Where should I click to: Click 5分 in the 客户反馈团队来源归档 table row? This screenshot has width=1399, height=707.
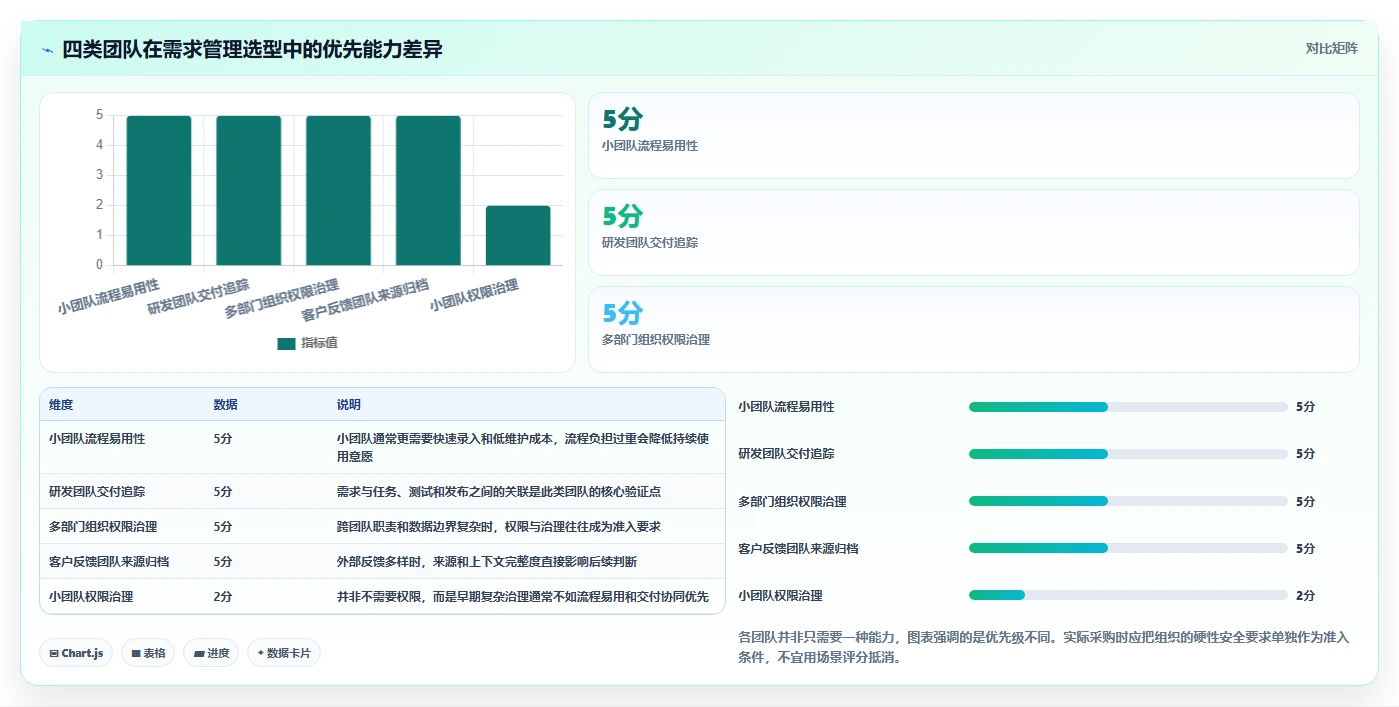click(222, 562)
